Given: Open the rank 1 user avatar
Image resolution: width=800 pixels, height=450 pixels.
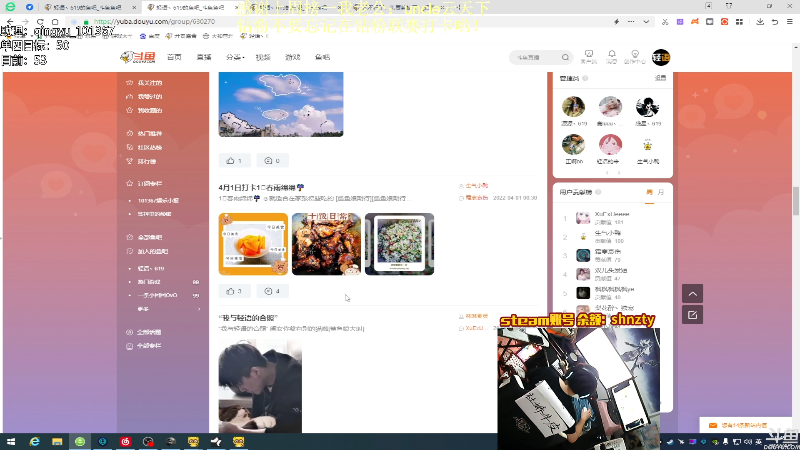Looking at the screenshot, I should click(x=583, y=218).
